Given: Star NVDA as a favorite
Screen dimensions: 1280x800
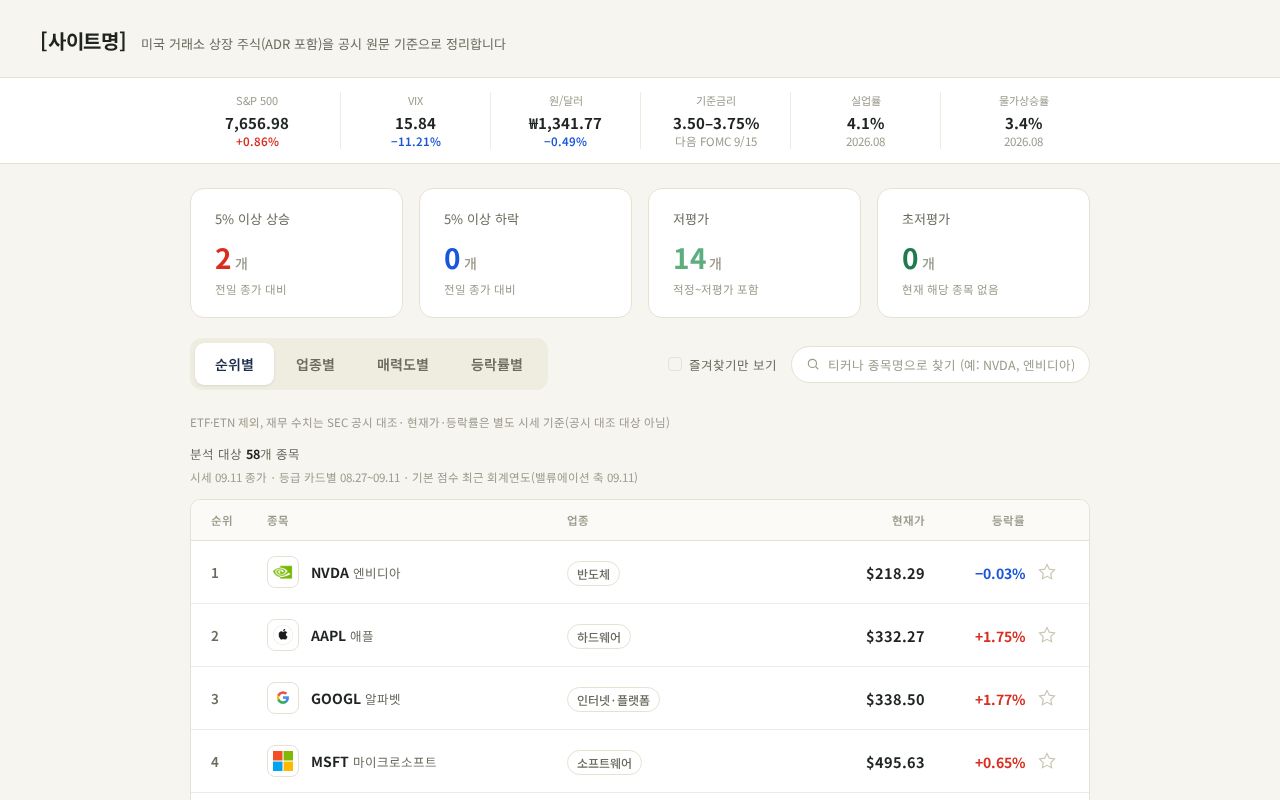Looking at the screenshot, I should tap(1047, 572).
